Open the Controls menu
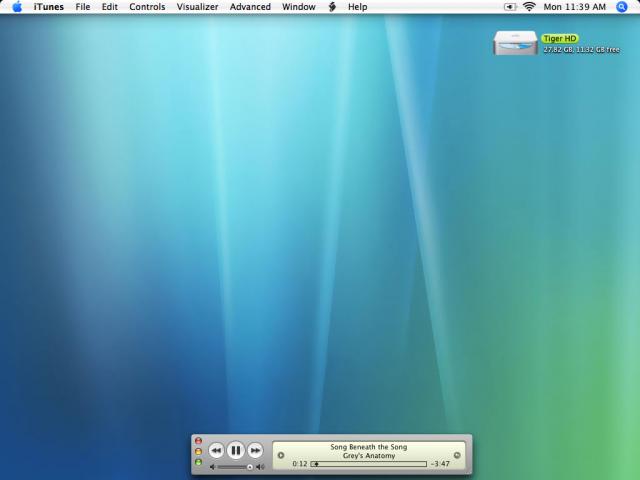The image size is (640, 480). [147, 7]
